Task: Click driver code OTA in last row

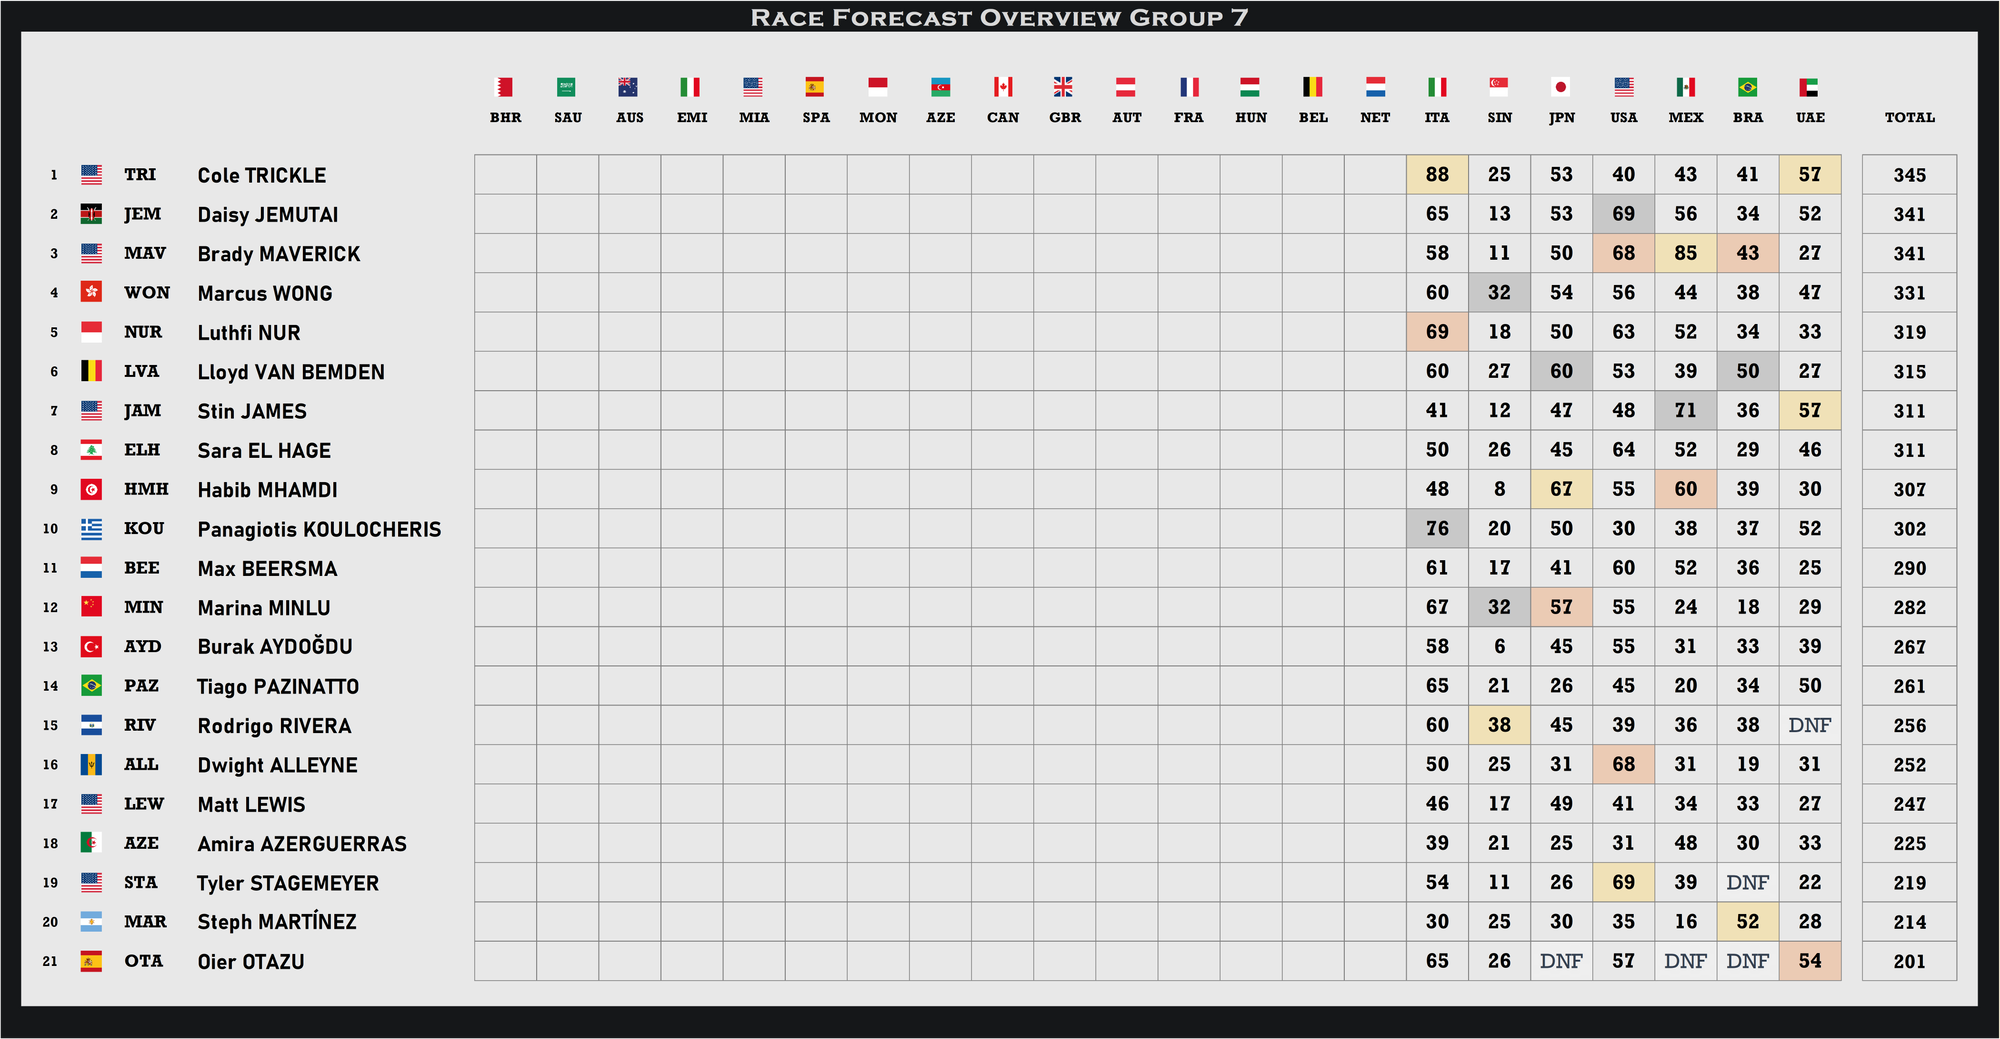Action: [143, 961]
